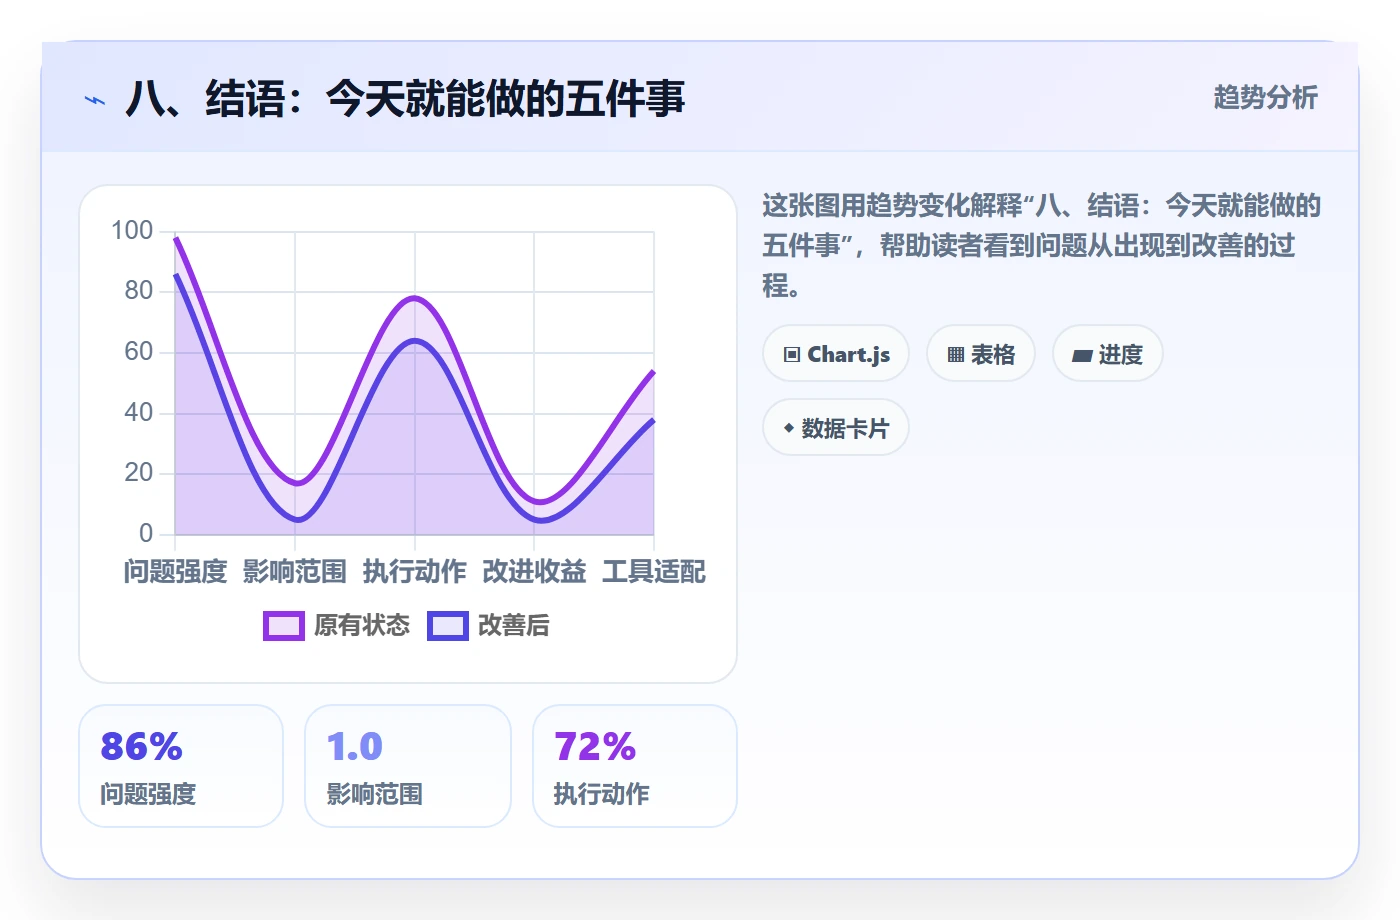
Task: Select the 表格 tag
Action: coord(981,354)
